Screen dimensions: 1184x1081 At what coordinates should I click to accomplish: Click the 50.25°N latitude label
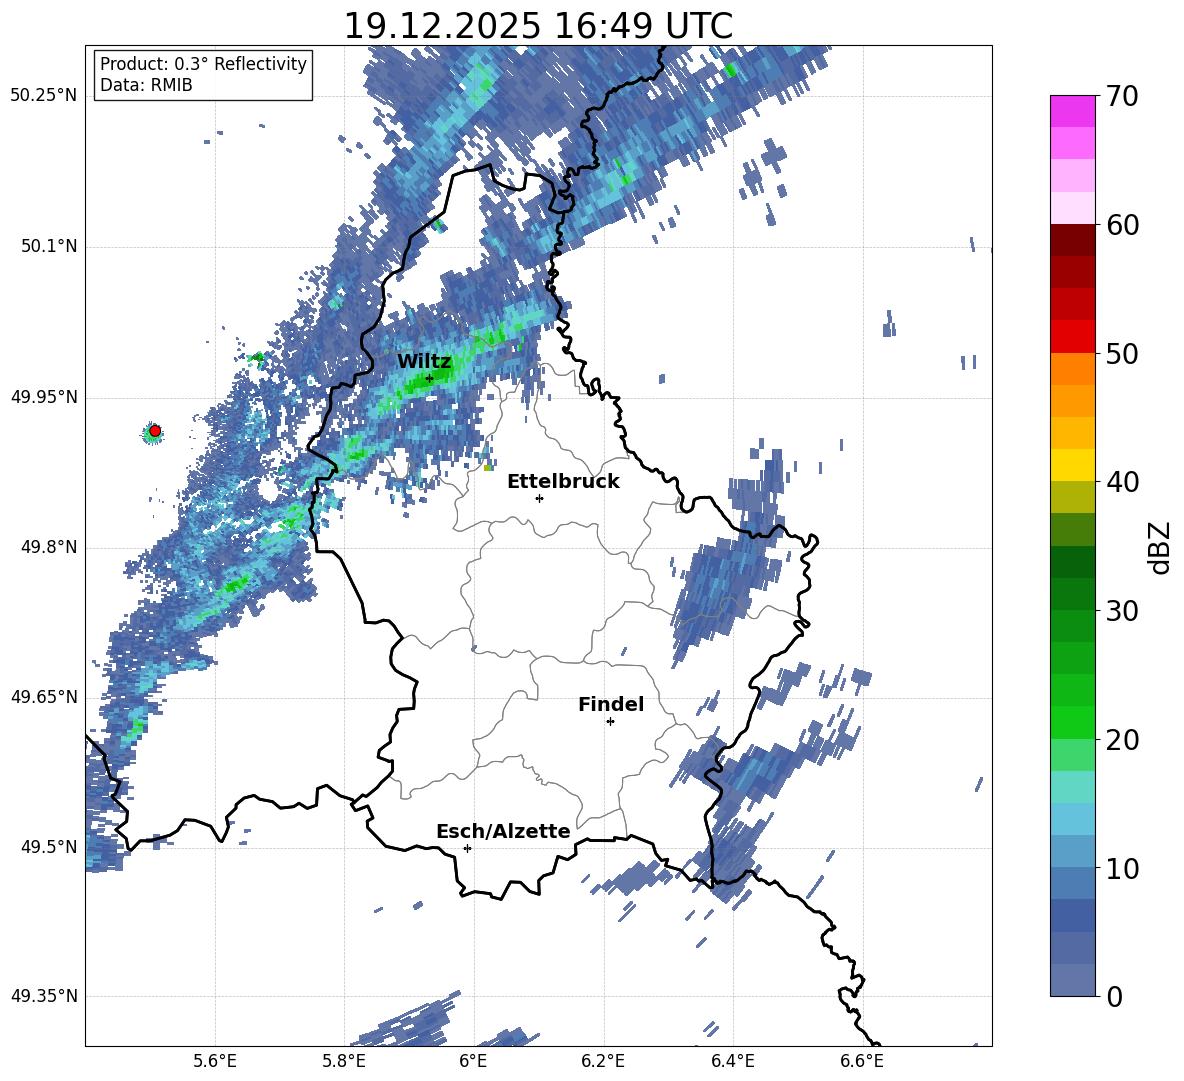44,96
